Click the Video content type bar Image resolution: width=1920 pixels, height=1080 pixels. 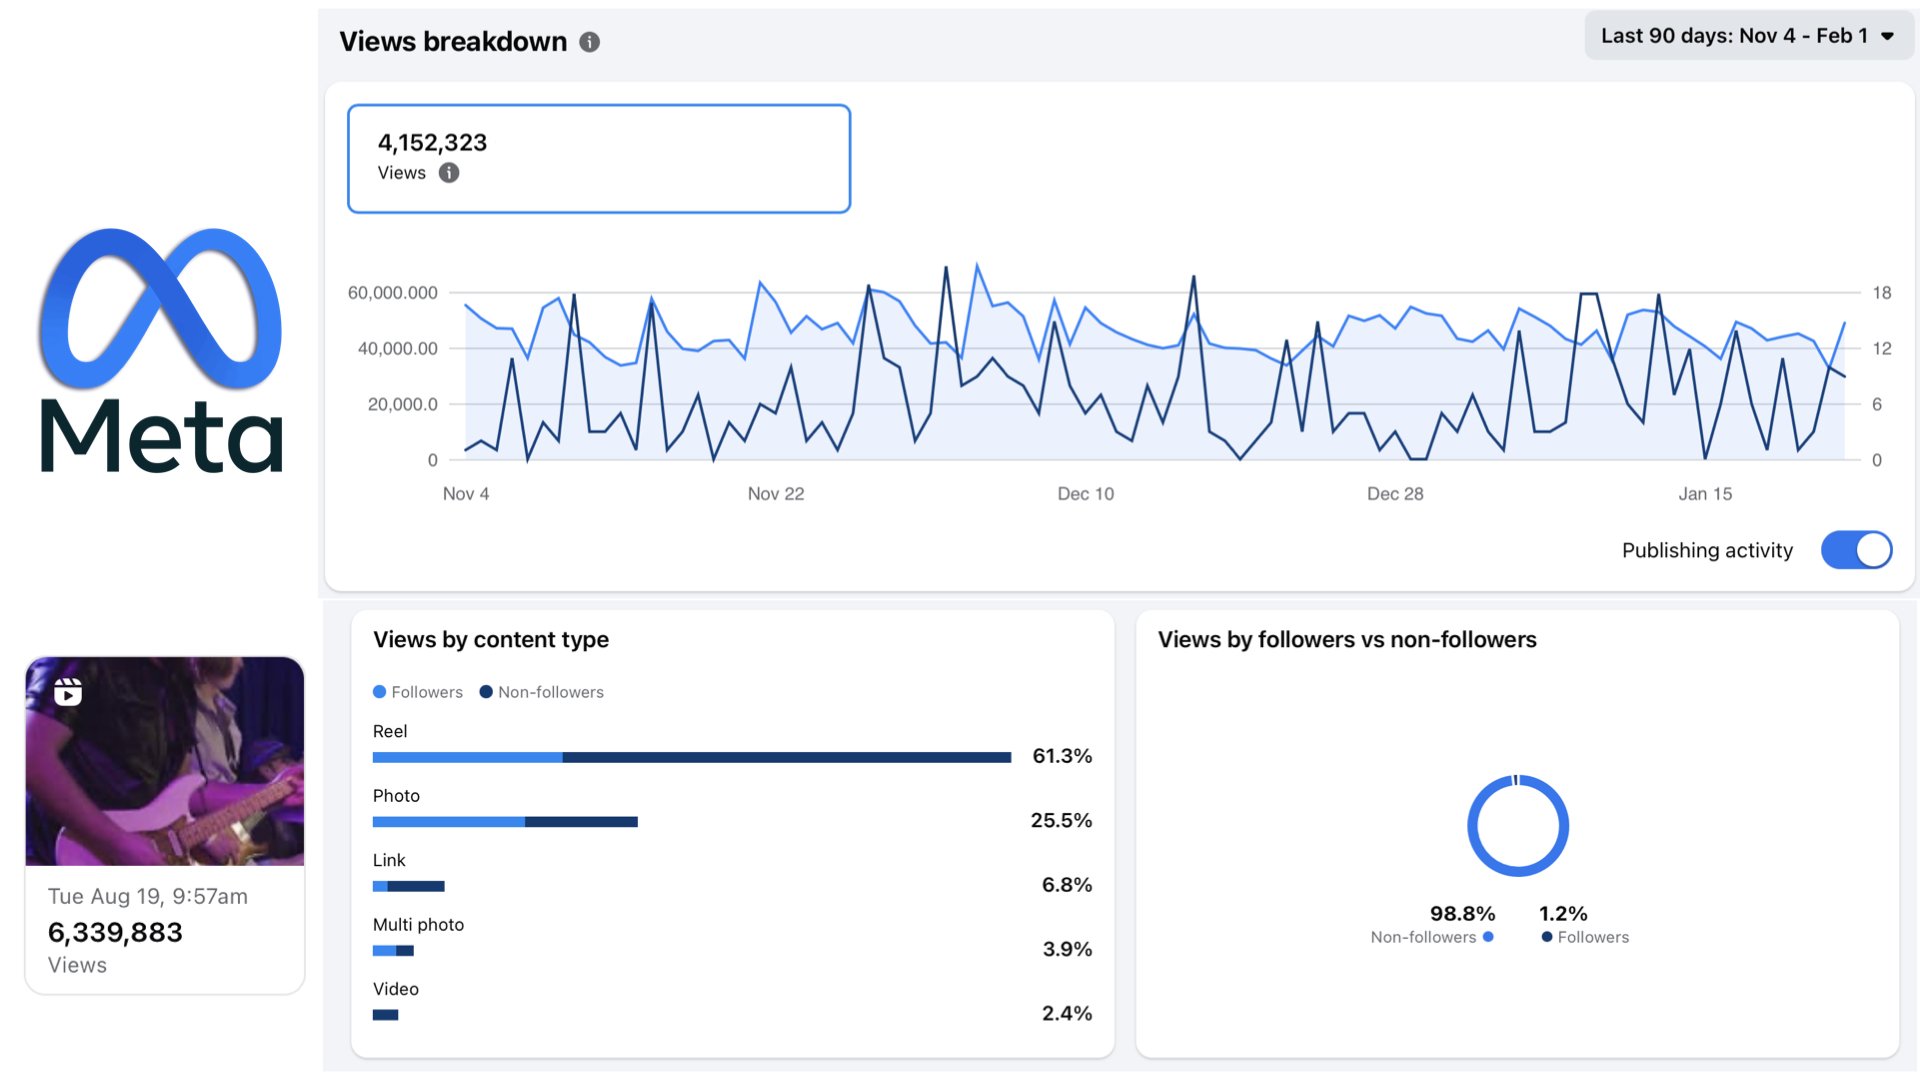pos(385,1015)
